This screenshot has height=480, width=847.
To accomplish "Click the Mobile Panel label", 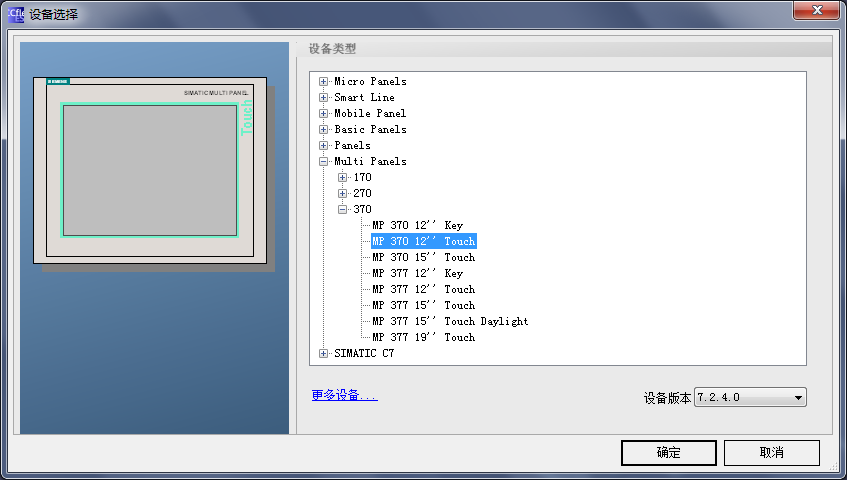I will pos(370,113).
